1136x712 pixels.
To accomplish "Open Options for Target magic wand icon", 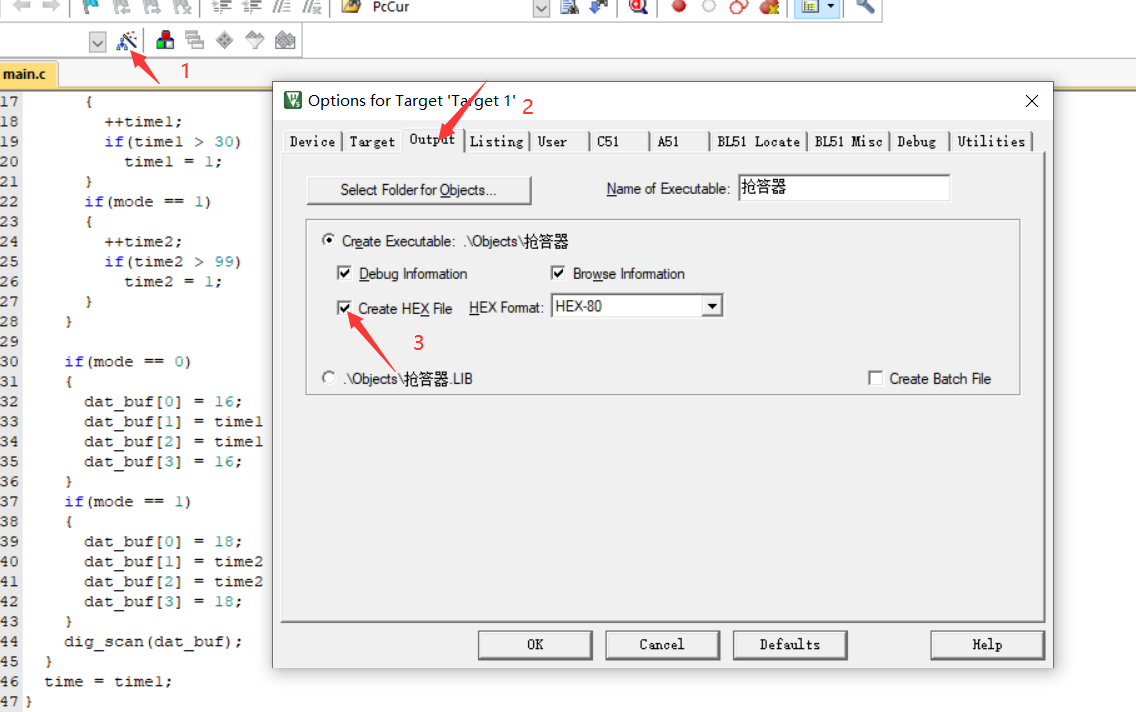I will pyautogui.click(x=127, y=41).
